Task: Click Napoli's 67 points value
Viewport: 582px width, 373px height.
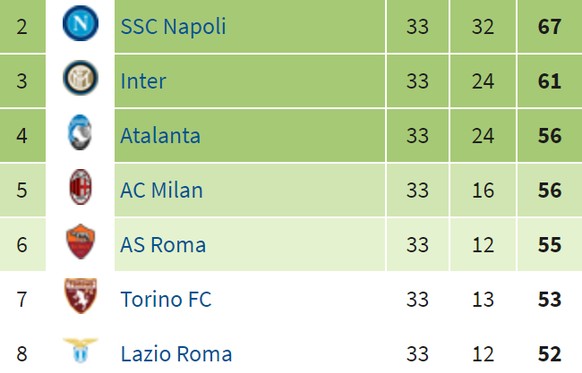Action: click(x=549, y=26)
